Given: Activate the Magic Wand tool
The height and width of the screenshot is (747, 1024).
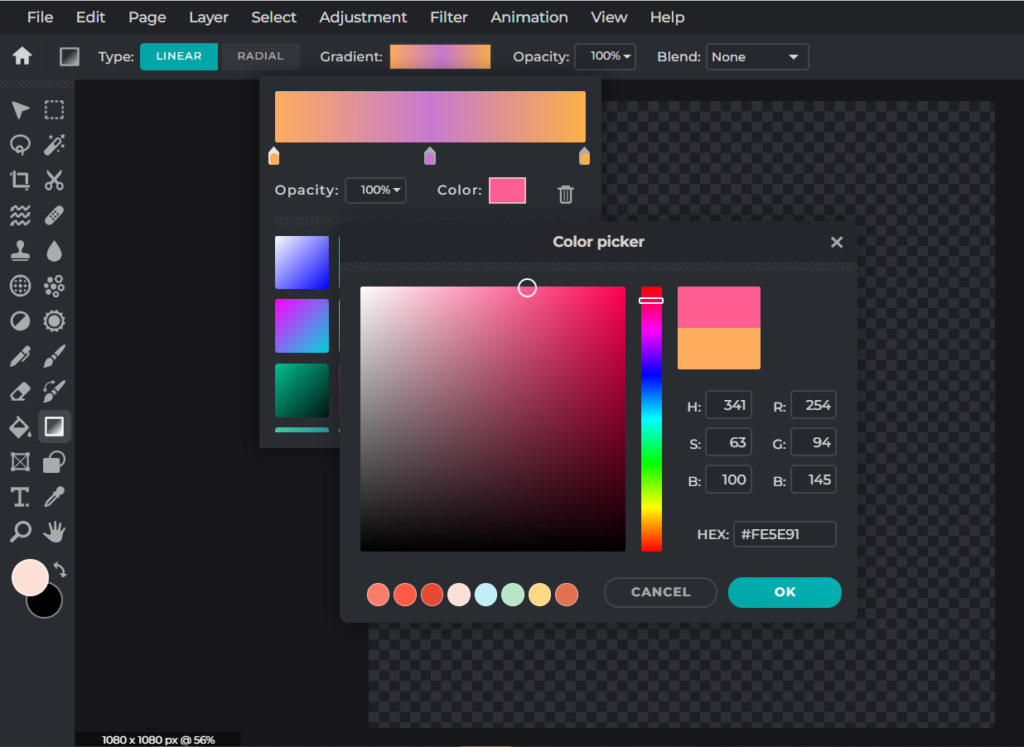Looking at the screenshot, I should [x=54, y=144].
